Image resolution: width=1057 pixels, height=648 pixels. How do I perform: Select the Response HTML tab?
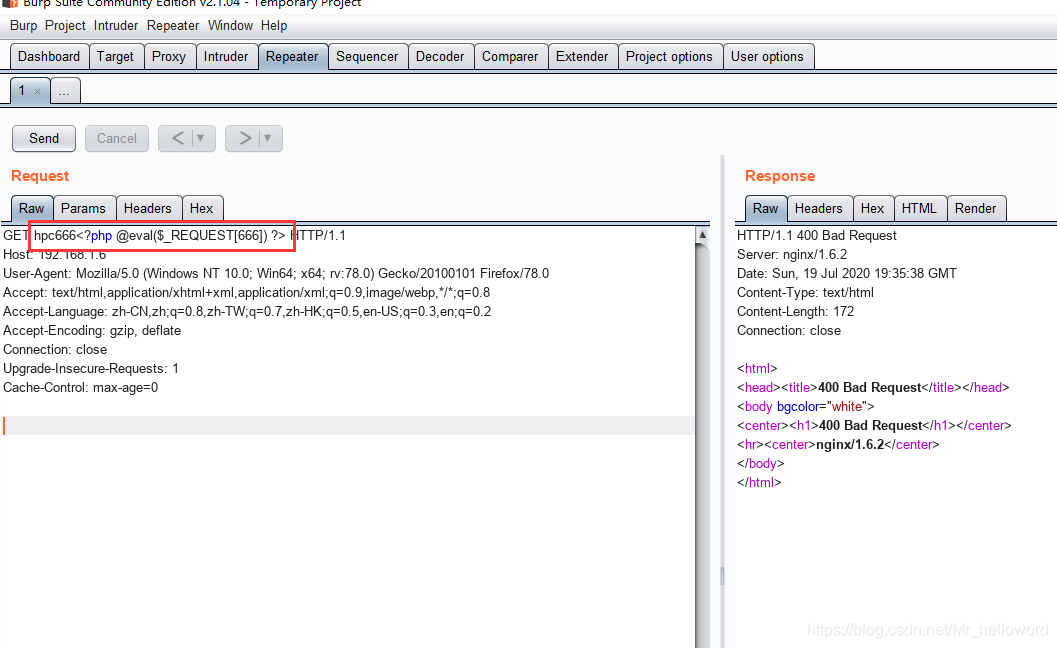tap(919, 208)
